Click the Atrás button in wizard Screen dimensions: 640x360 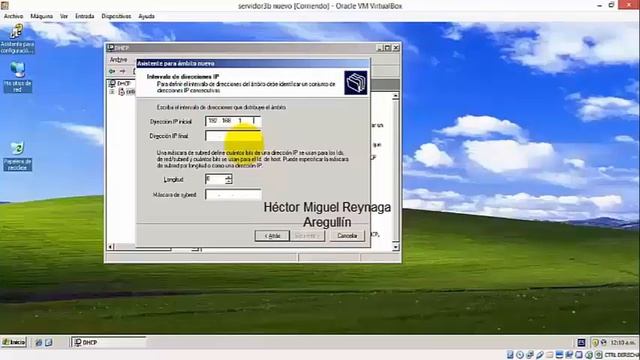click(x=272, y=236)
